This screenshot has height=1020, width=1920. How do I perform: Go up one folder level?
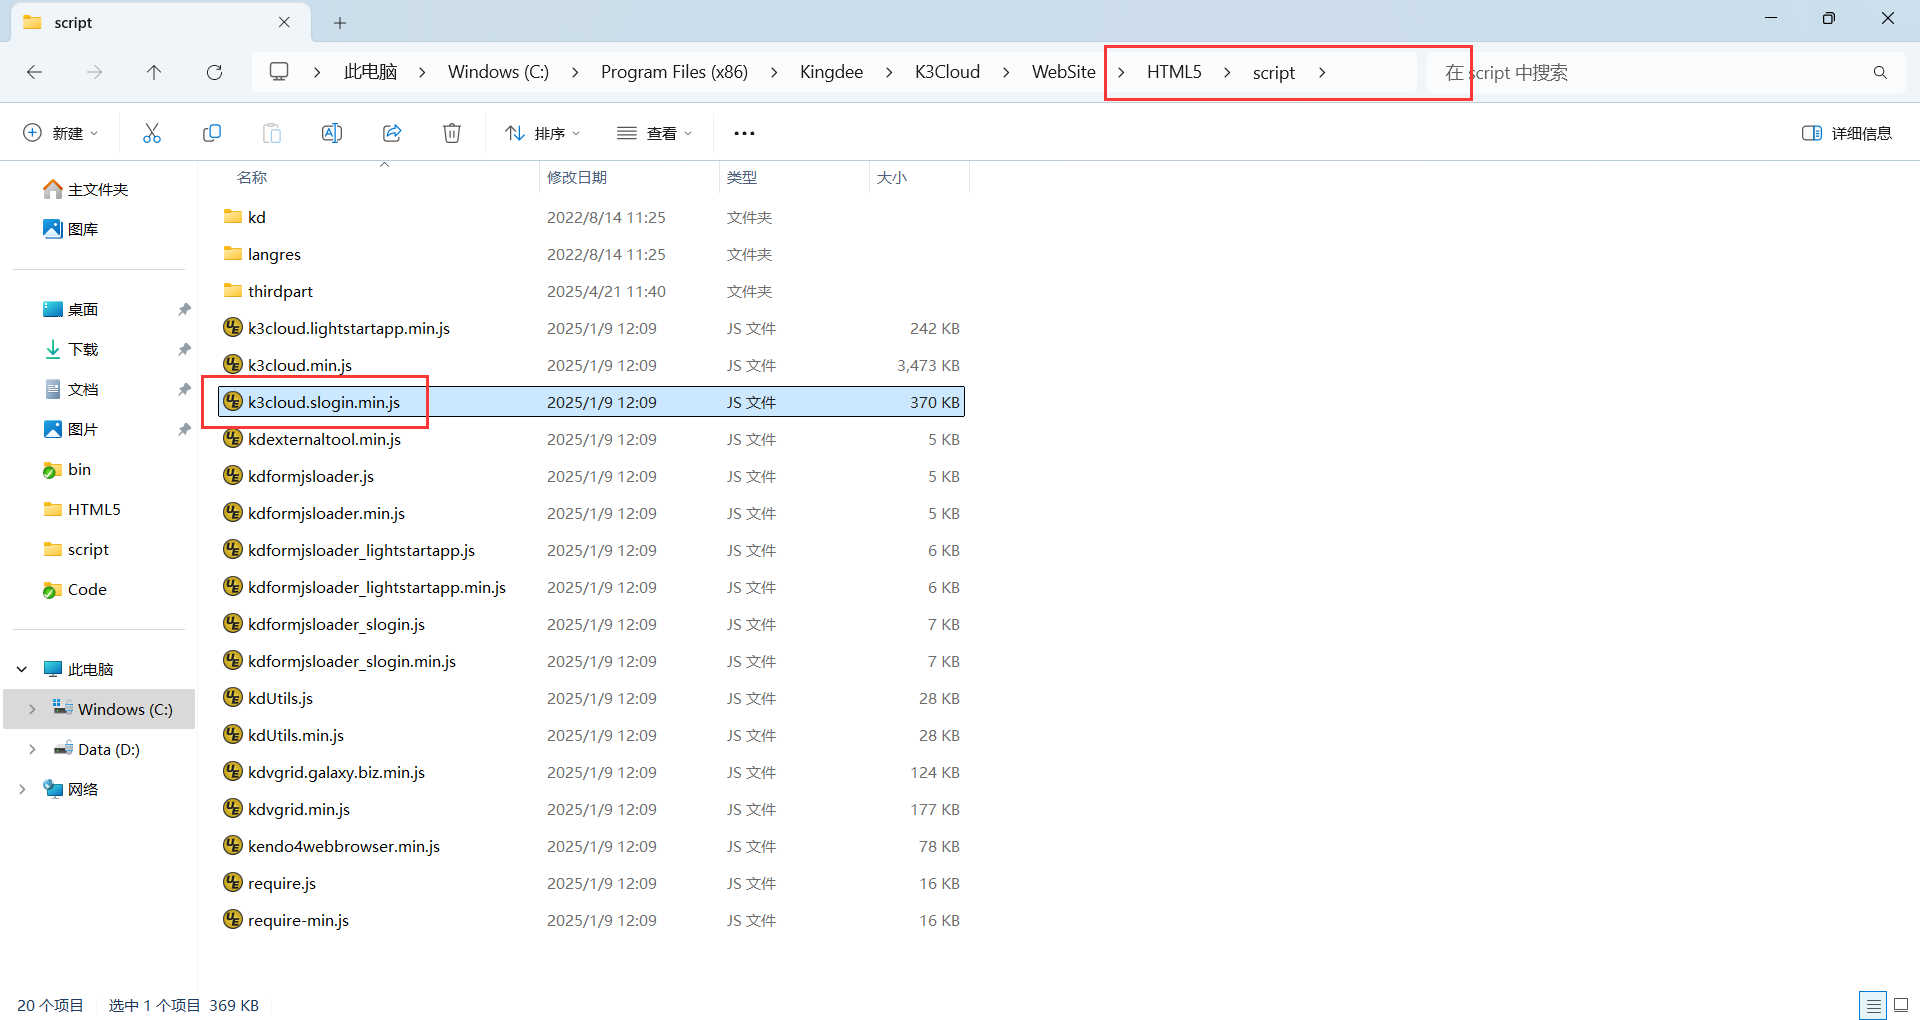click(154, 72)
